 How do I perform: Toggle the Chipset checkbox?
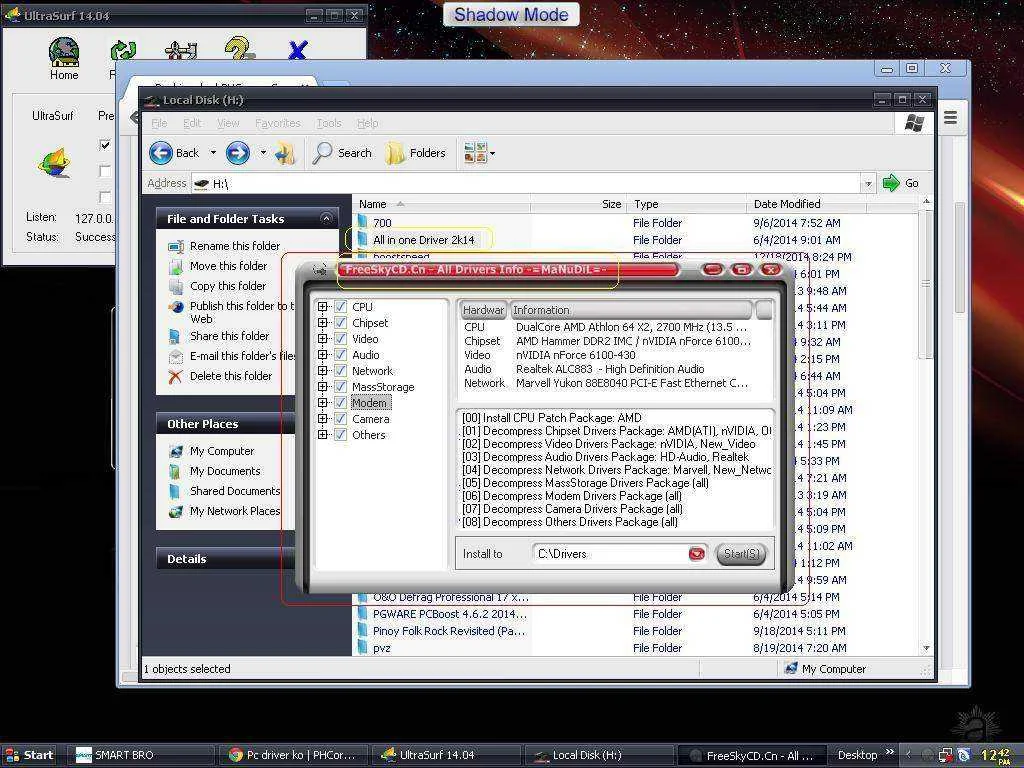tap(340, 323)
